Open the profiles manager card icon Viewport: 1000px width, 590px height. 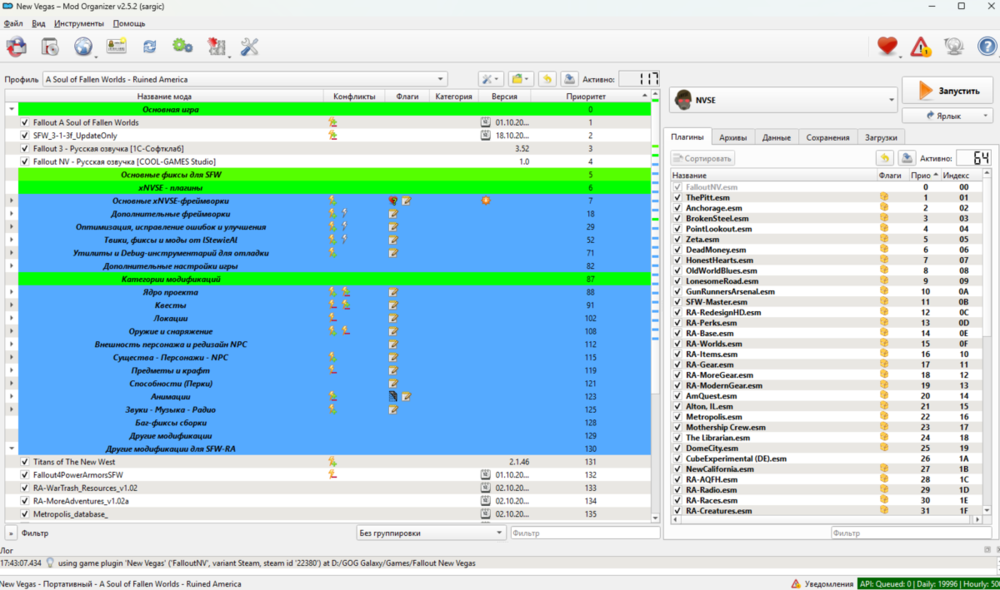[116, 47]
